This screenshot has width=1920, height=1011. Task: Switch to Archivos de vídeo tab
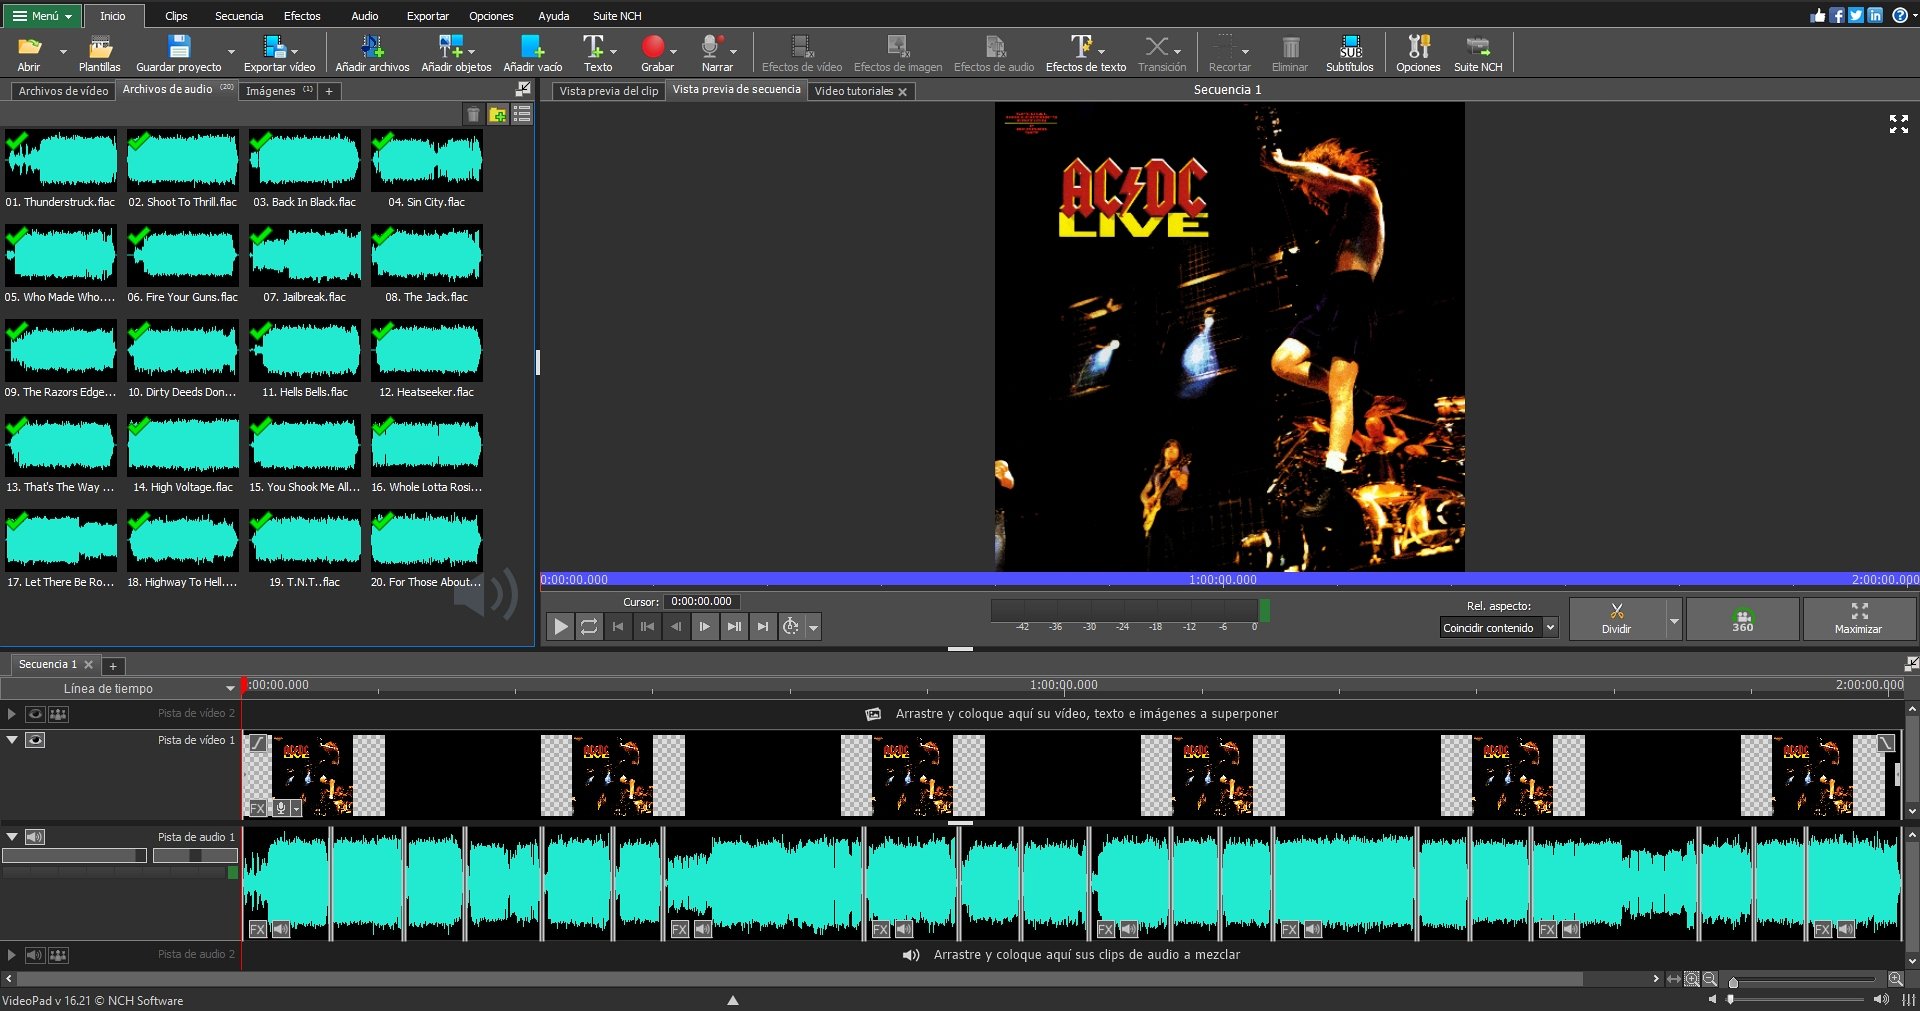tap(63, 91)
